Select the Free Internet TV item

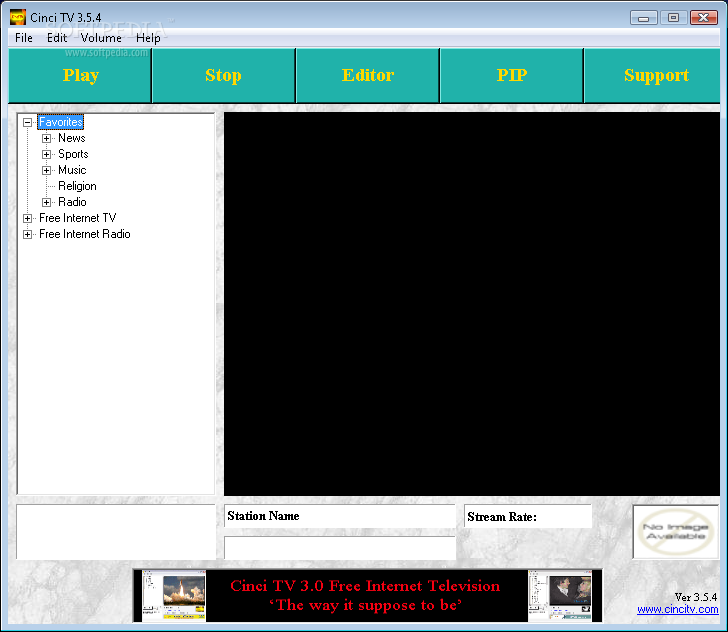tap(78, 218)
